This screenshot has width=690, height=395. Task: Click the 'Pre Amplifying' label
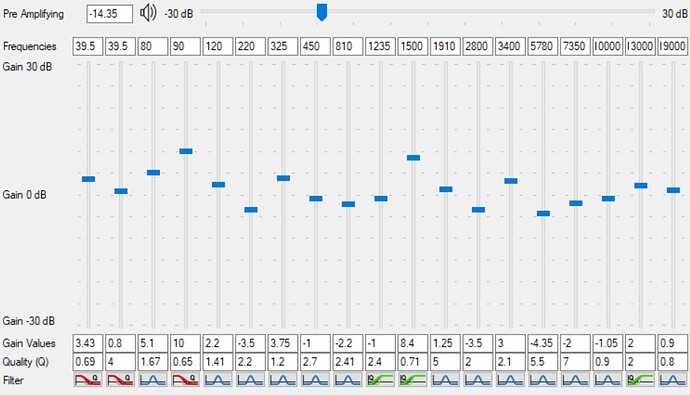pyautogui.click(x=33, y=14)
